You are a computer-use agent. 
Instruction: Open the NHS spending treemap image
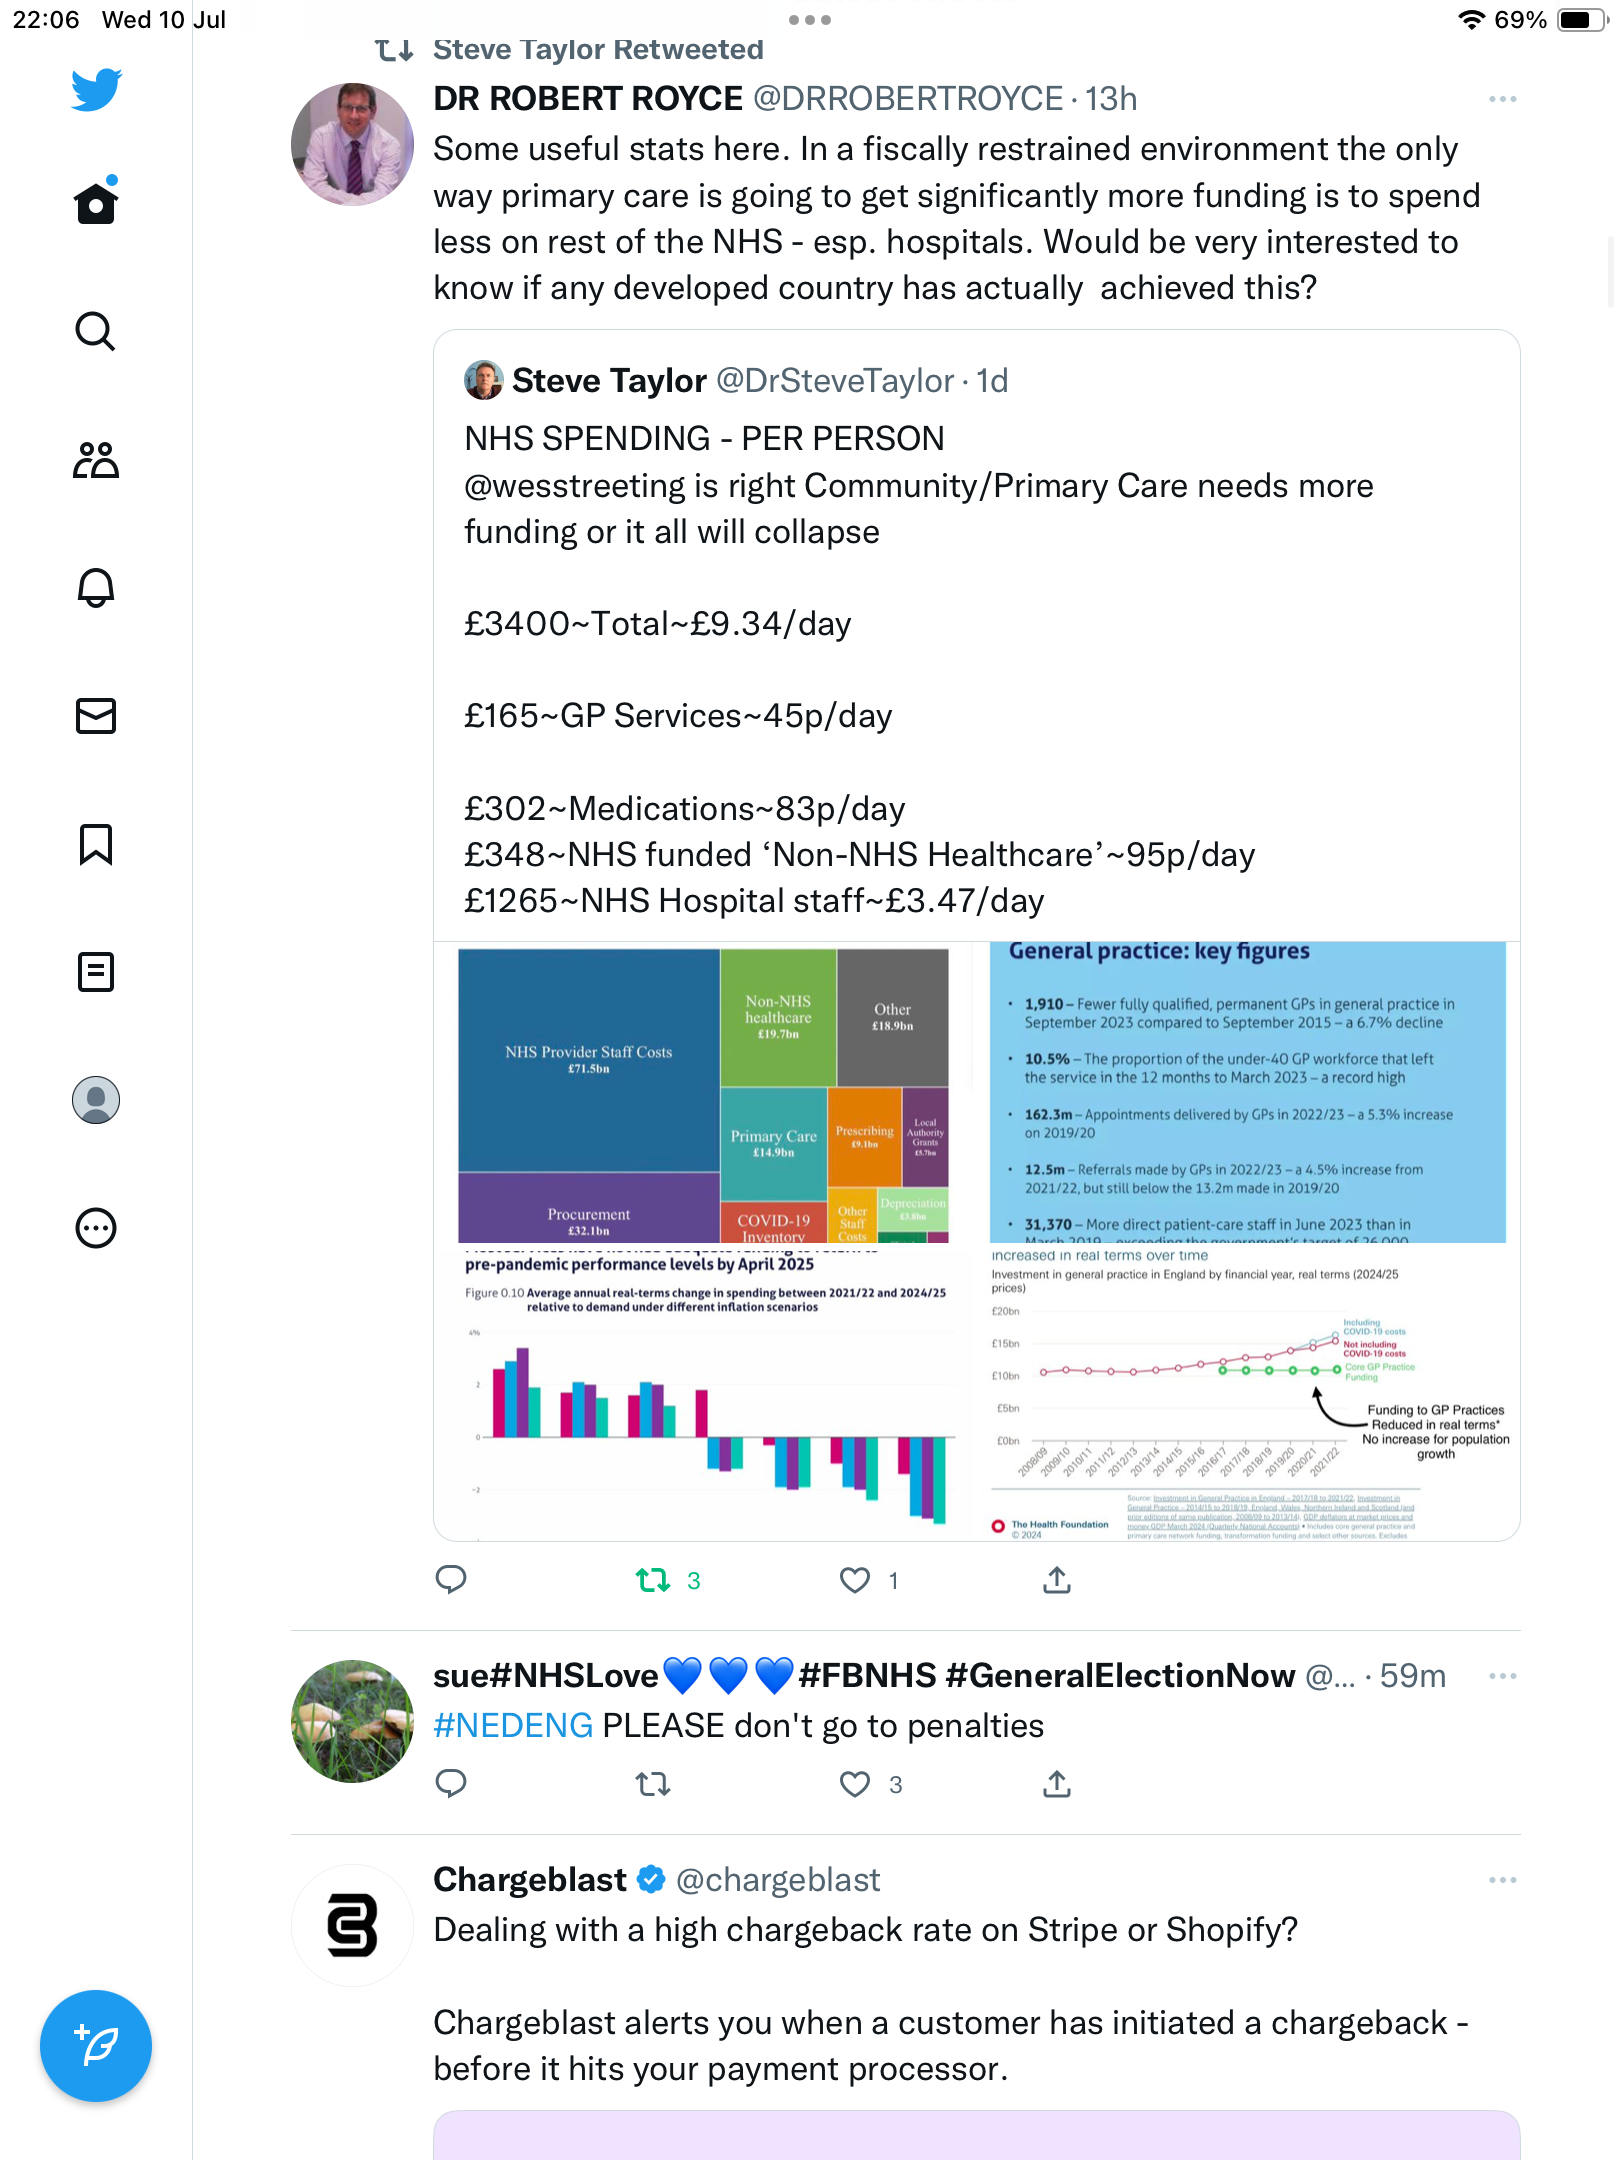(x=704, y=1095)
